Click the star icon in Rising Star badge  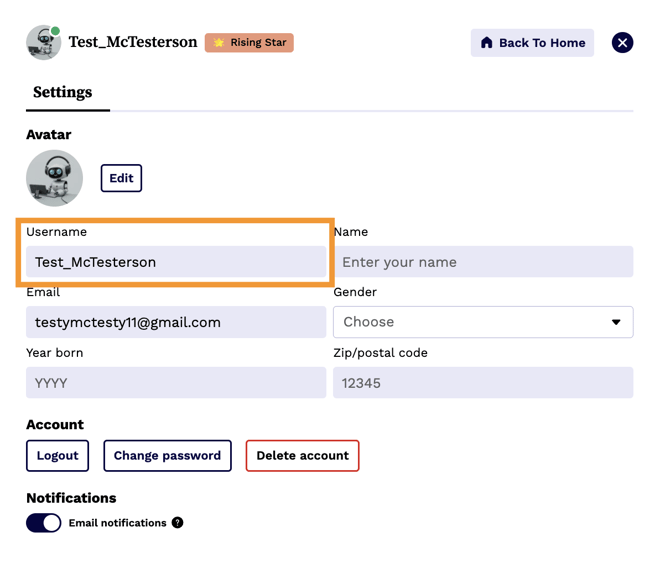tap(219, 43)
